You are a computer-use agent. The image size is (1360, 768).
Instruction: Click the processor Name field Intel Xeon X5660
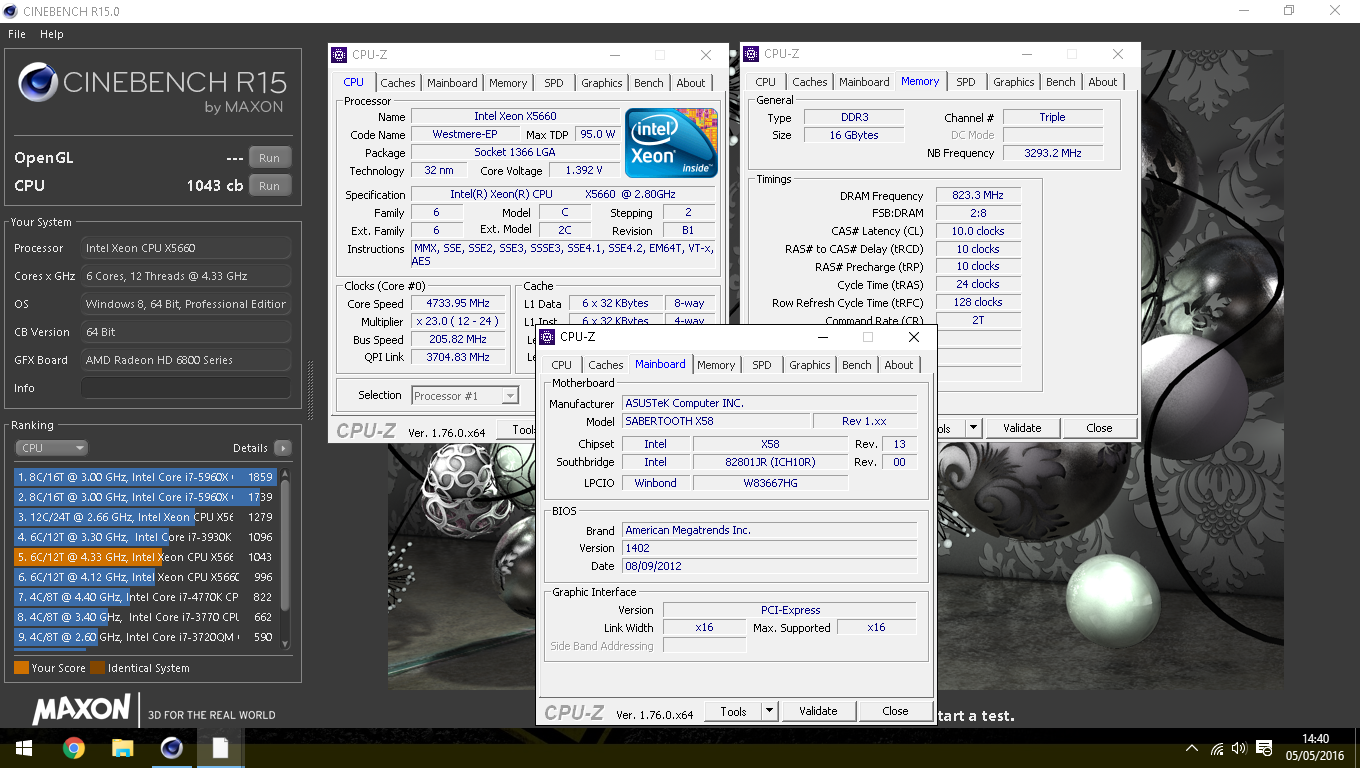[515, 117]
